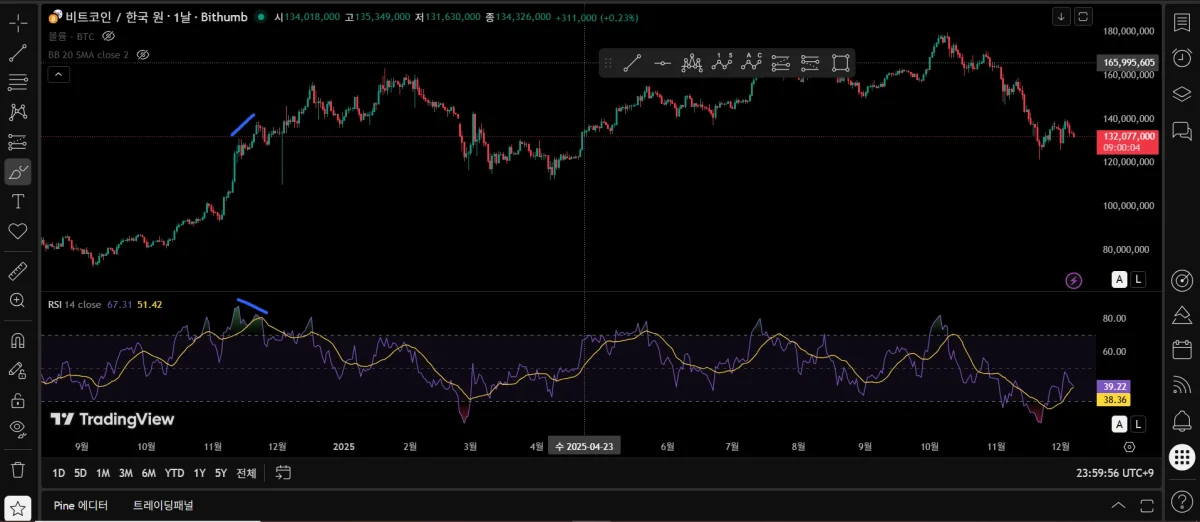Select the brush drawing tool
This screenshot has height=522, width=1200.
18,172
